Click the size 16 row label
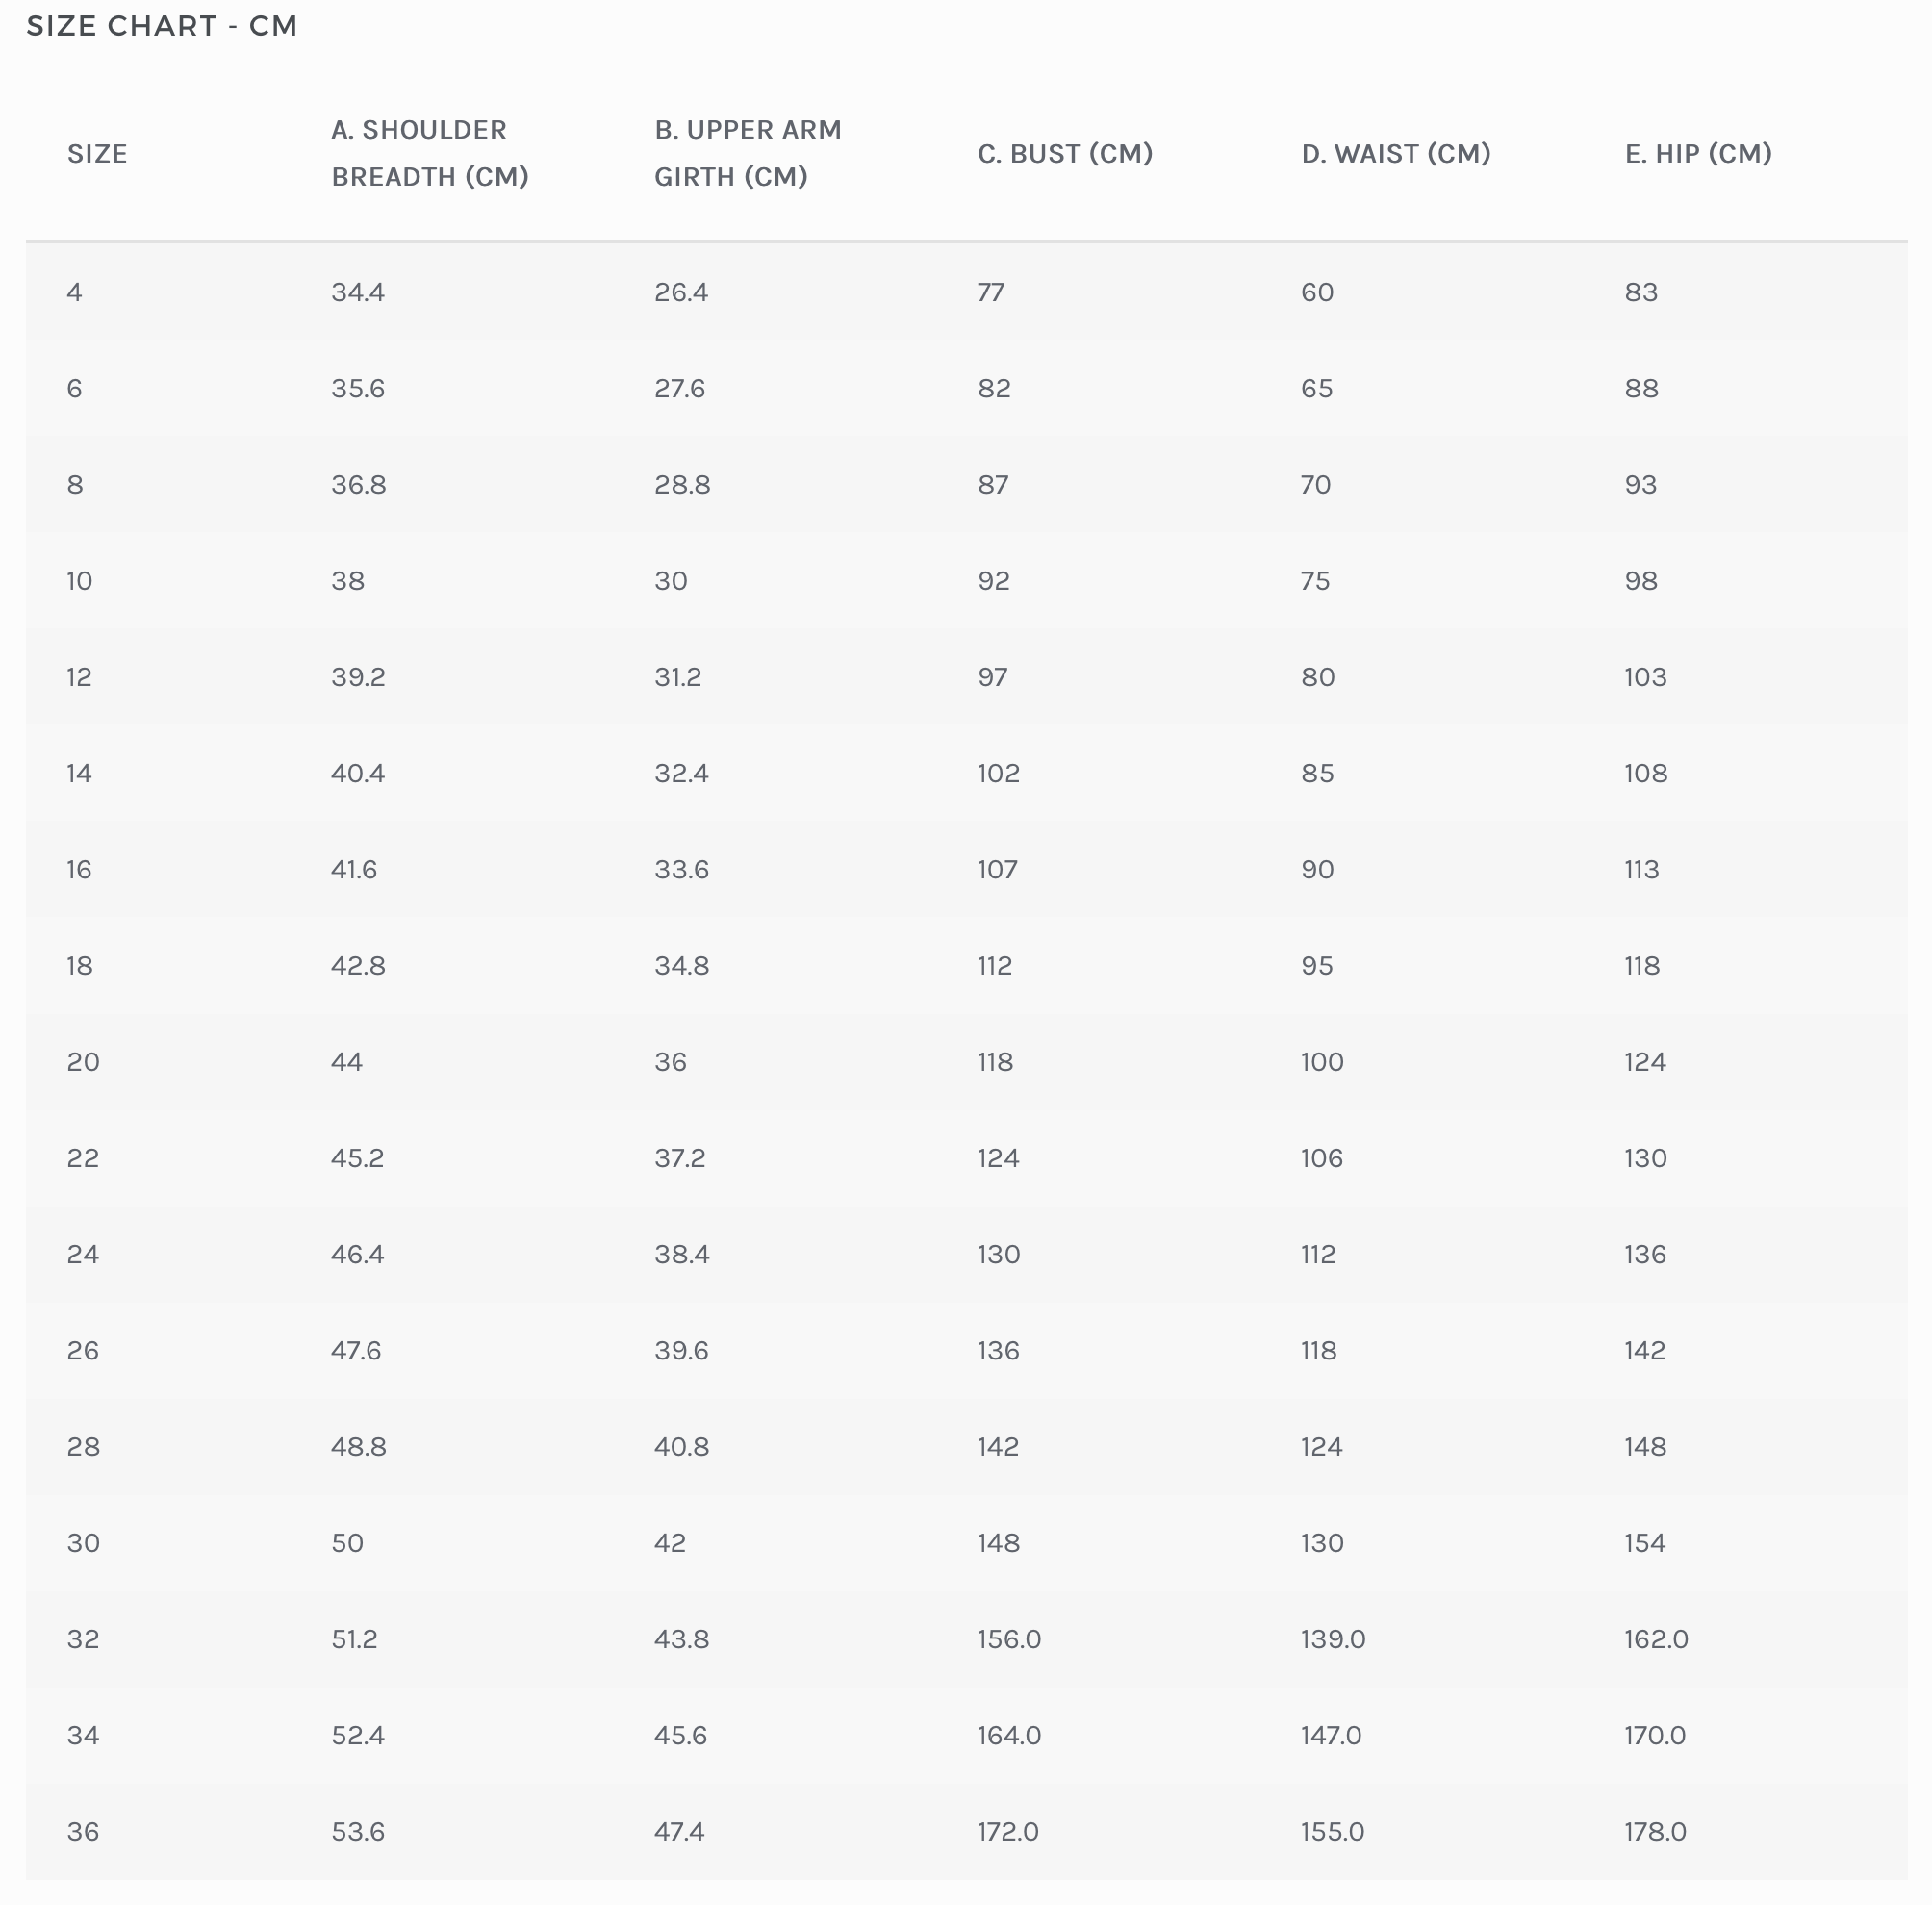 (x=80, y=869)
